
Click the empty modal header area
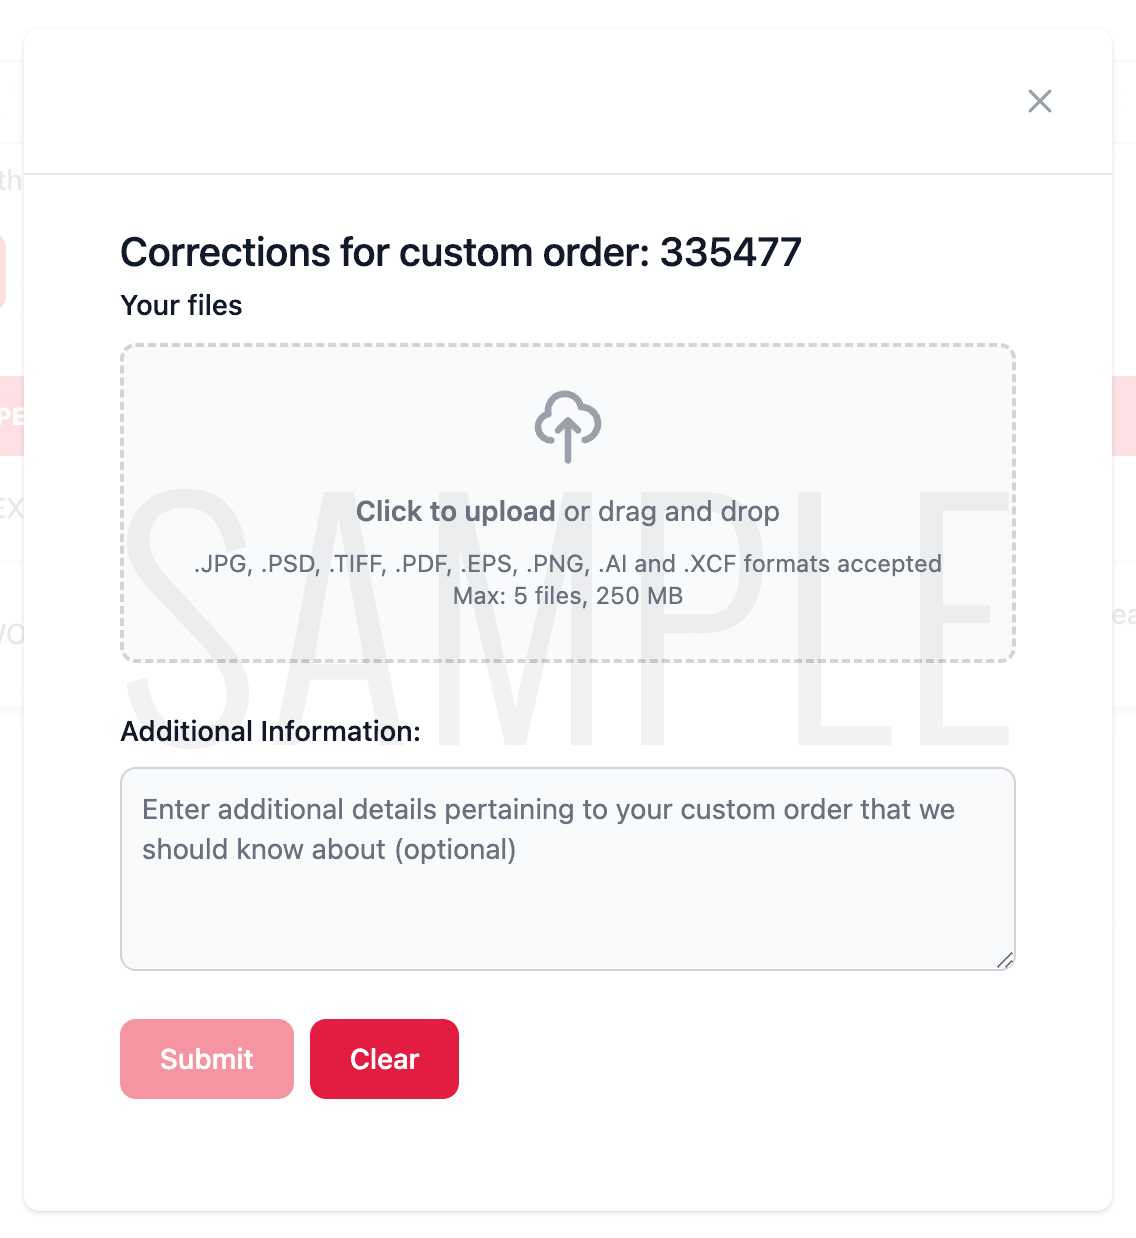(x=520, y=101)
